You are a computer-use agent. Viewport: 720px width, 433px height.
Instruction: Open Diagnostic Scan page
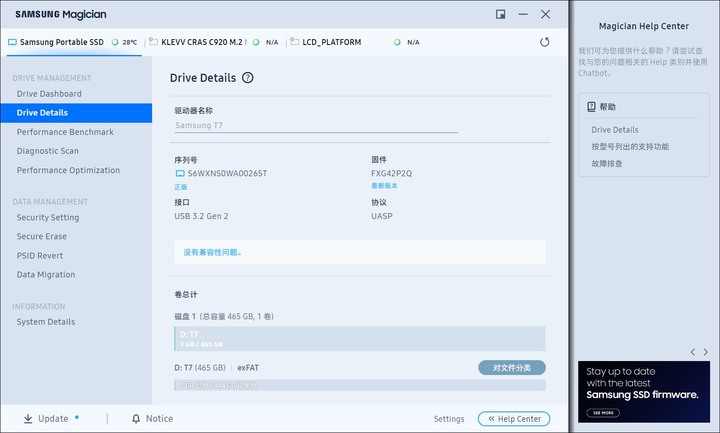(x=47, y=151)
